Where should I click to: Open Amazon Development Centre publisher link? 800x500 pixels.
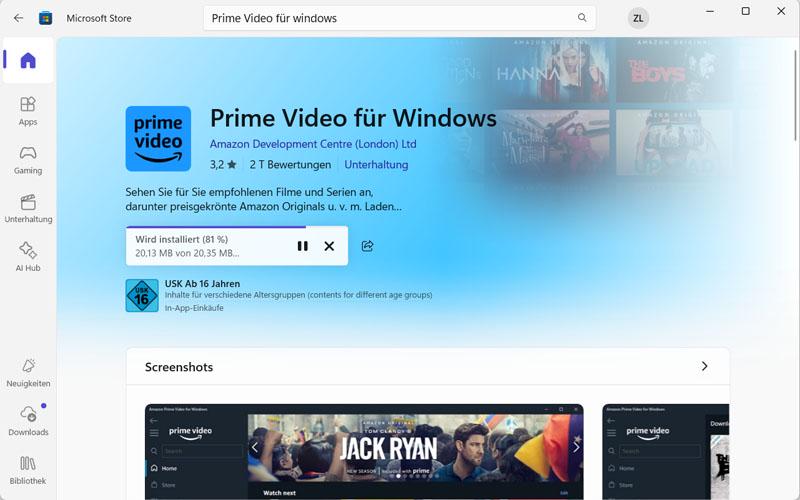pyautogui.click(x=313, y=144)
